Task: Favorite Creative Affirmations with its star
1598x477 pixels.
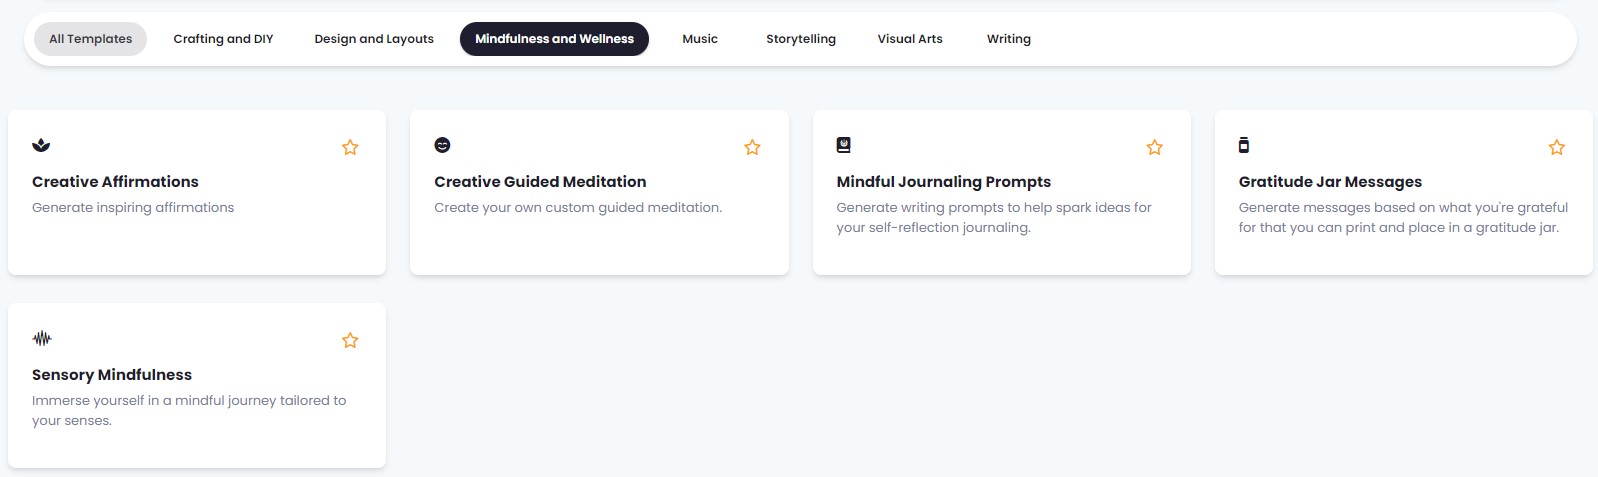Action: pos(350,147)
